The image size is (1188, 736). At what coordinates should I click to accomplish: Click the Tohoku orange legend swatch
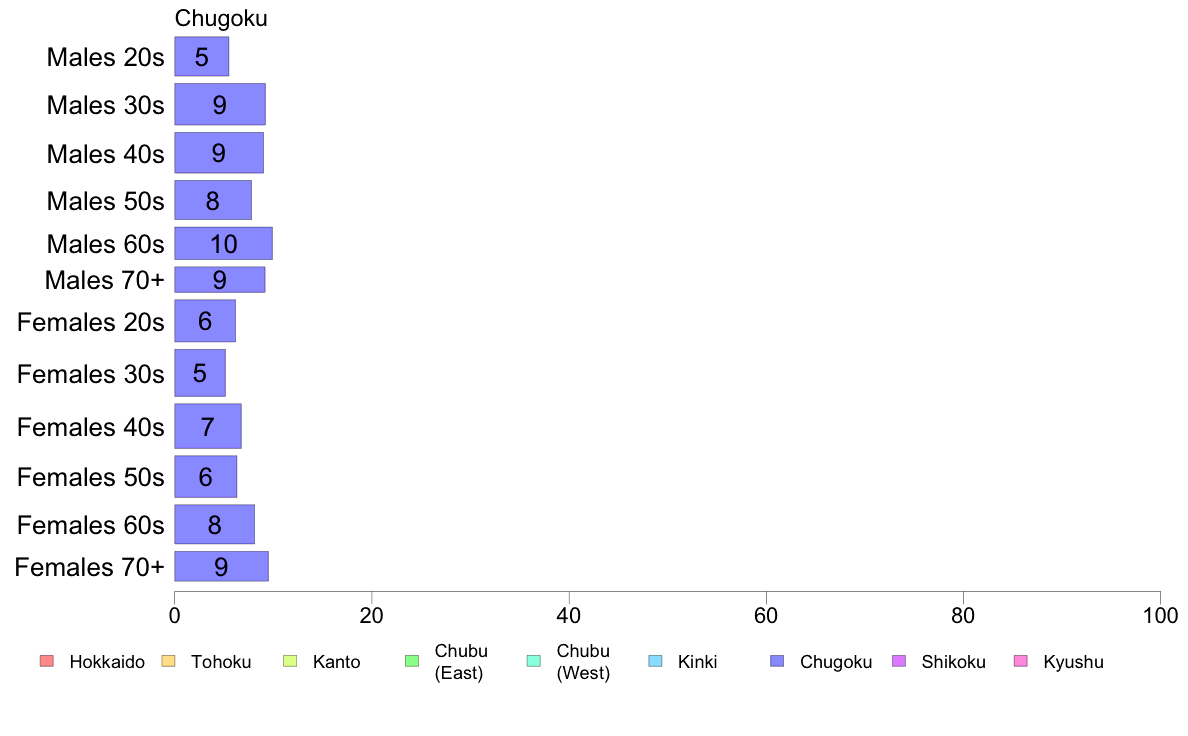pyautogui.click(x=168, y=661)
